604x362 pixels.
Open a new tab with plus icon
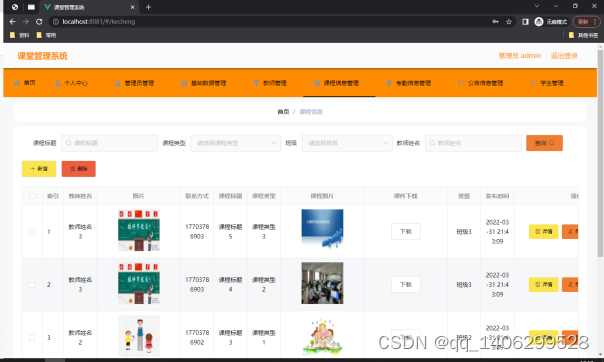(148, 7)
